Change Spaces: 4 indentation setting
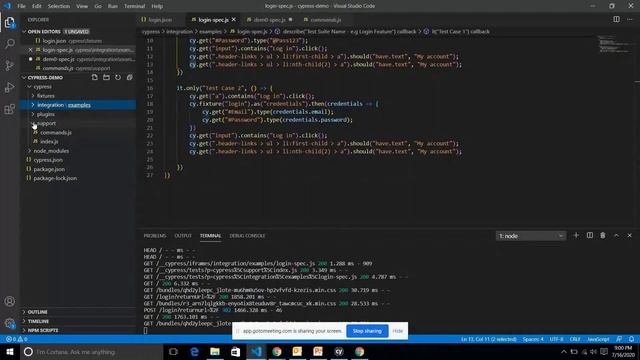 coord(533,339)
